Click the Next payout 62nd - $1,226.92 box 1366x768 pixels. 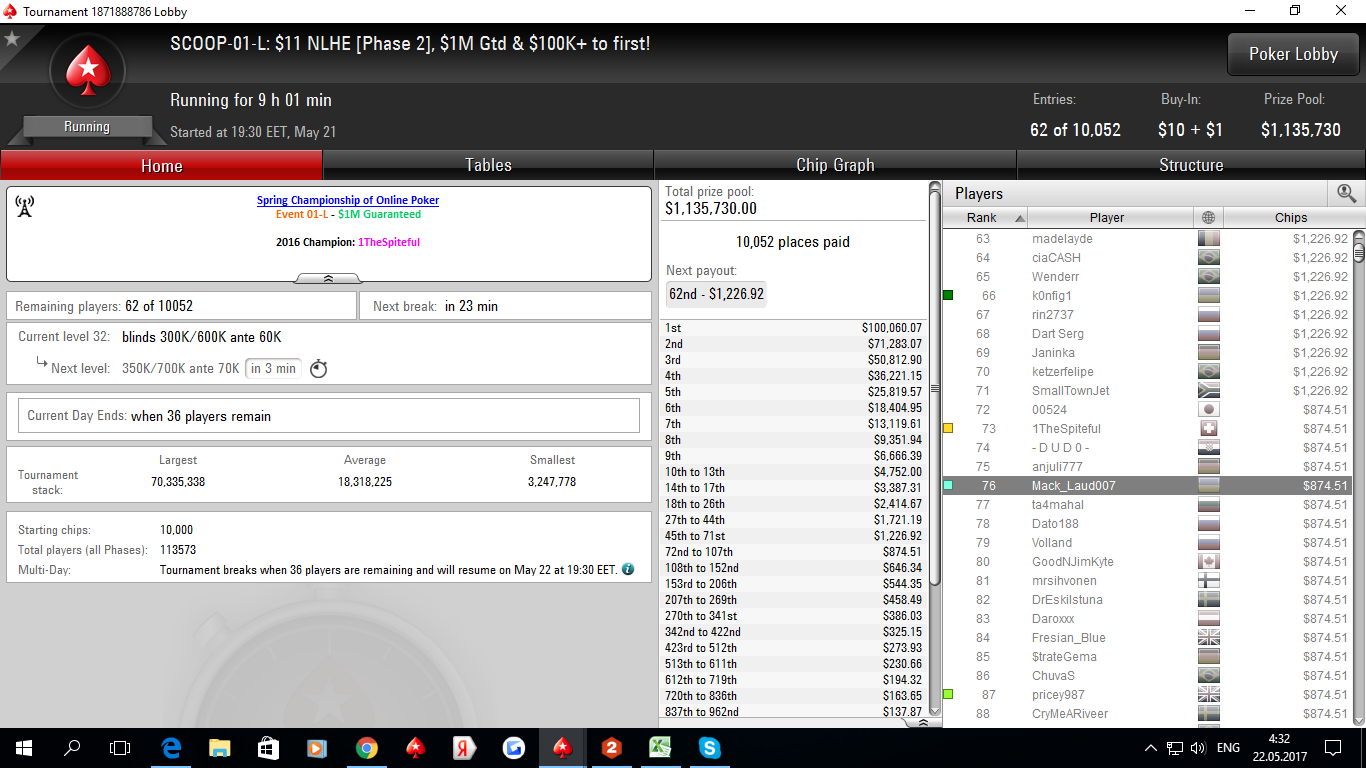[716, 294]
